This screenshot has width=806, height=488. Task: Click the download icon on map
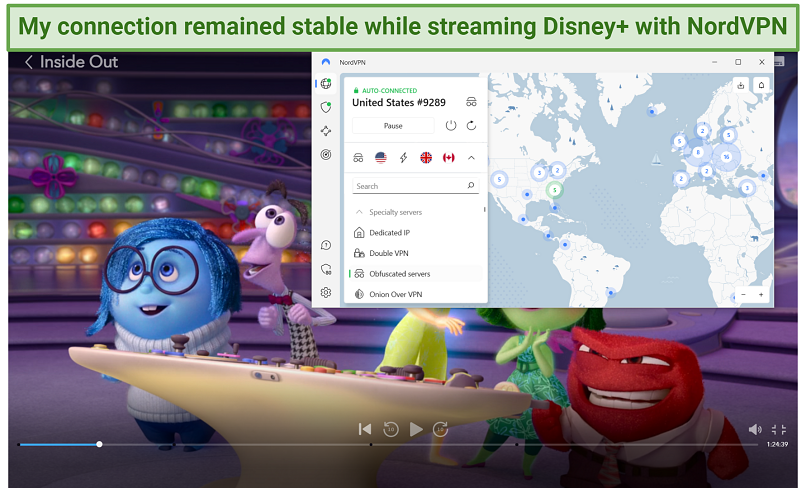(x=741, y=85)
